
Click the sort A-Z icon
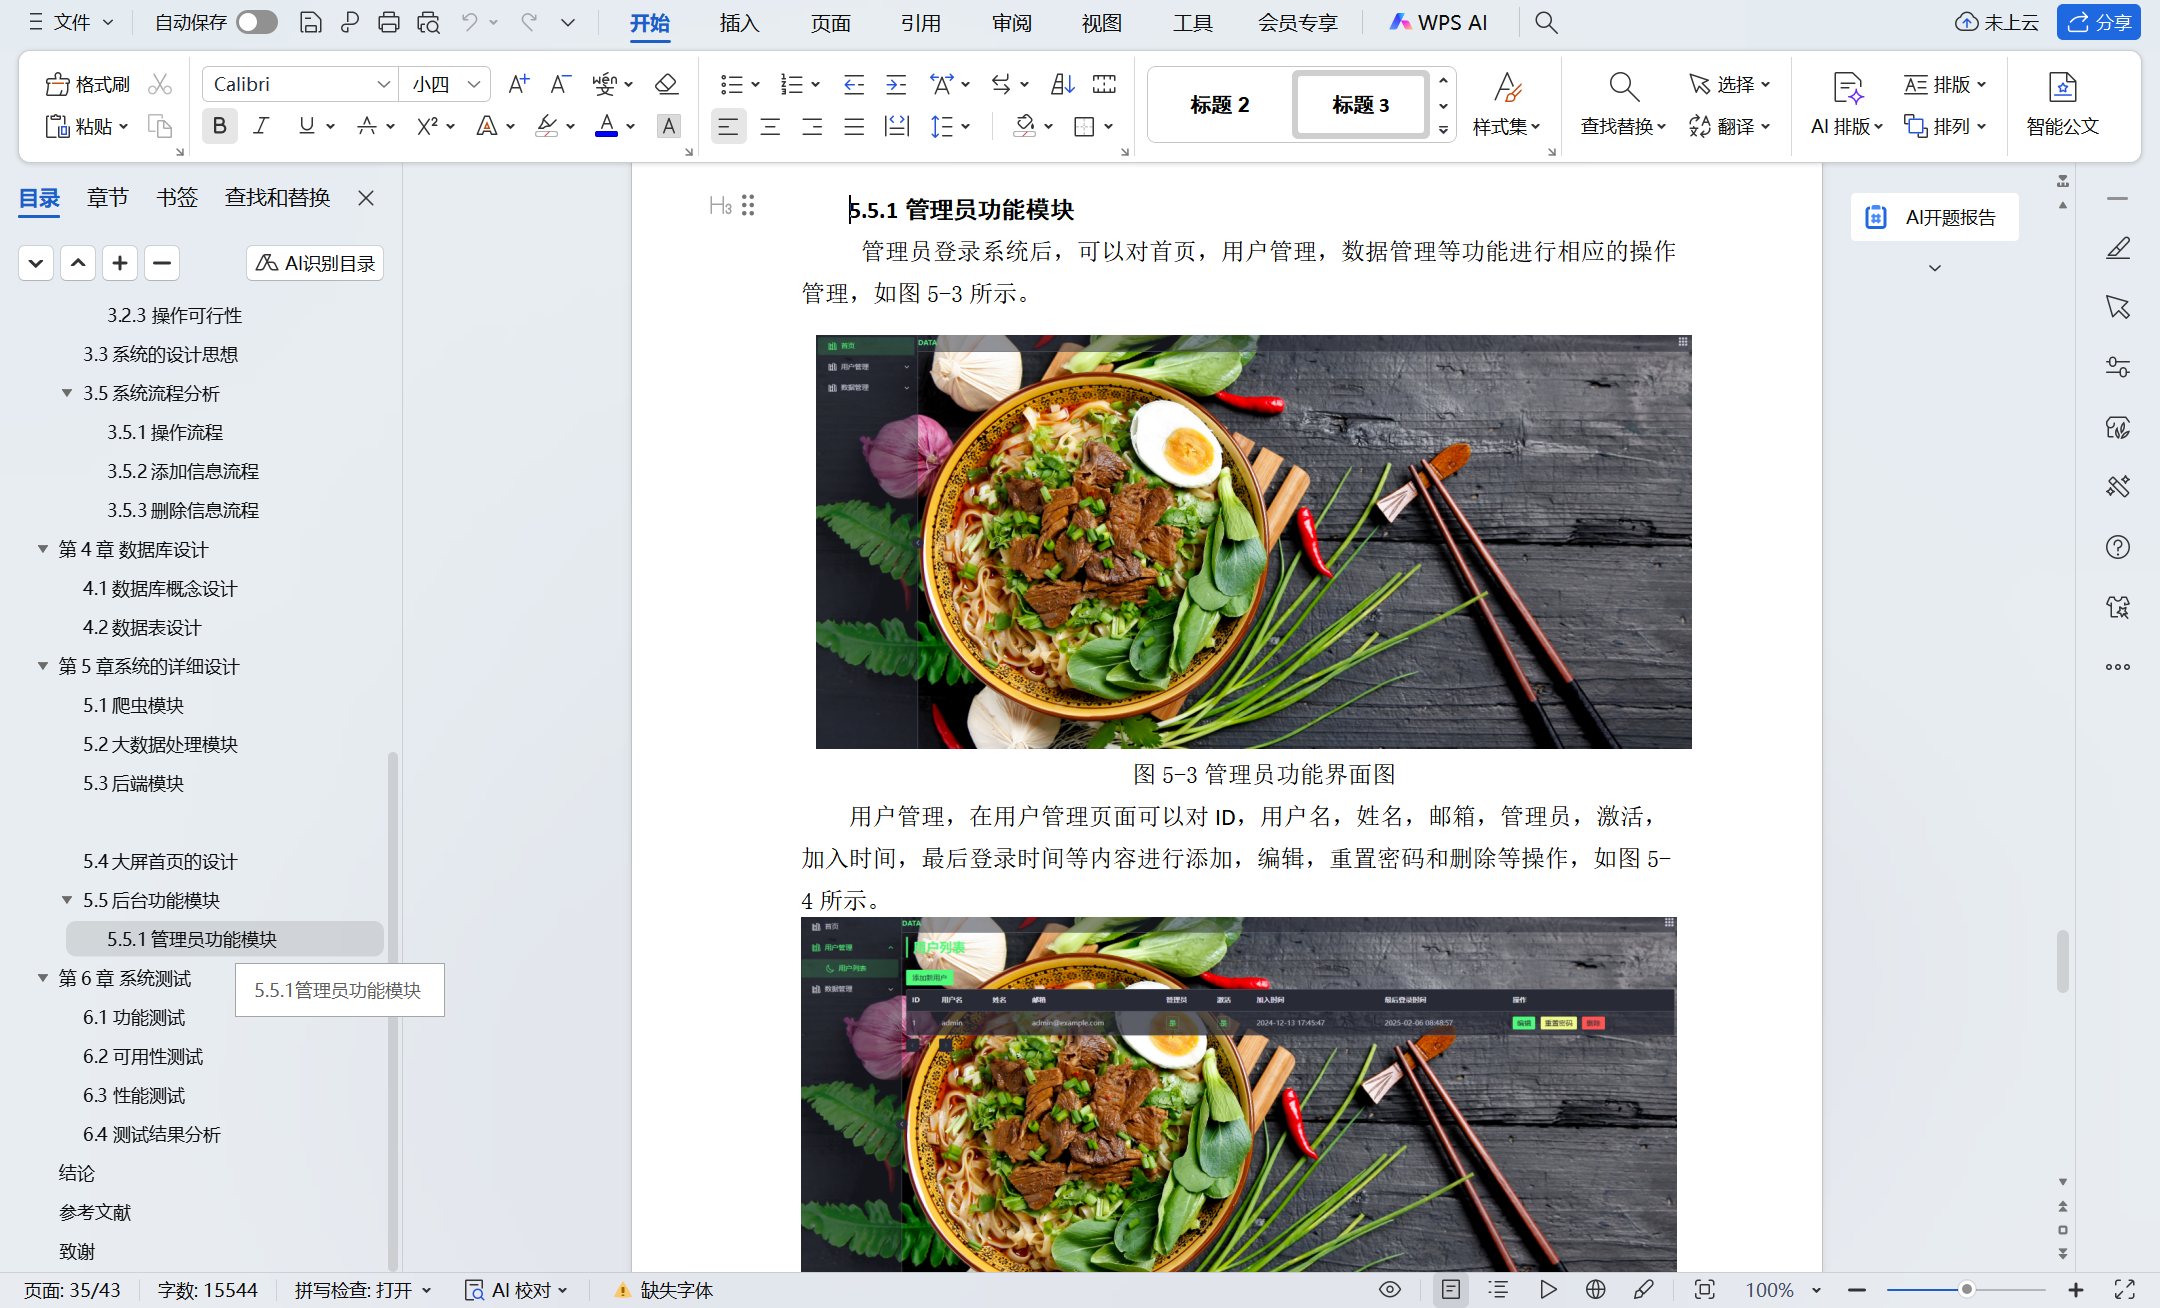pos(1062,84)
